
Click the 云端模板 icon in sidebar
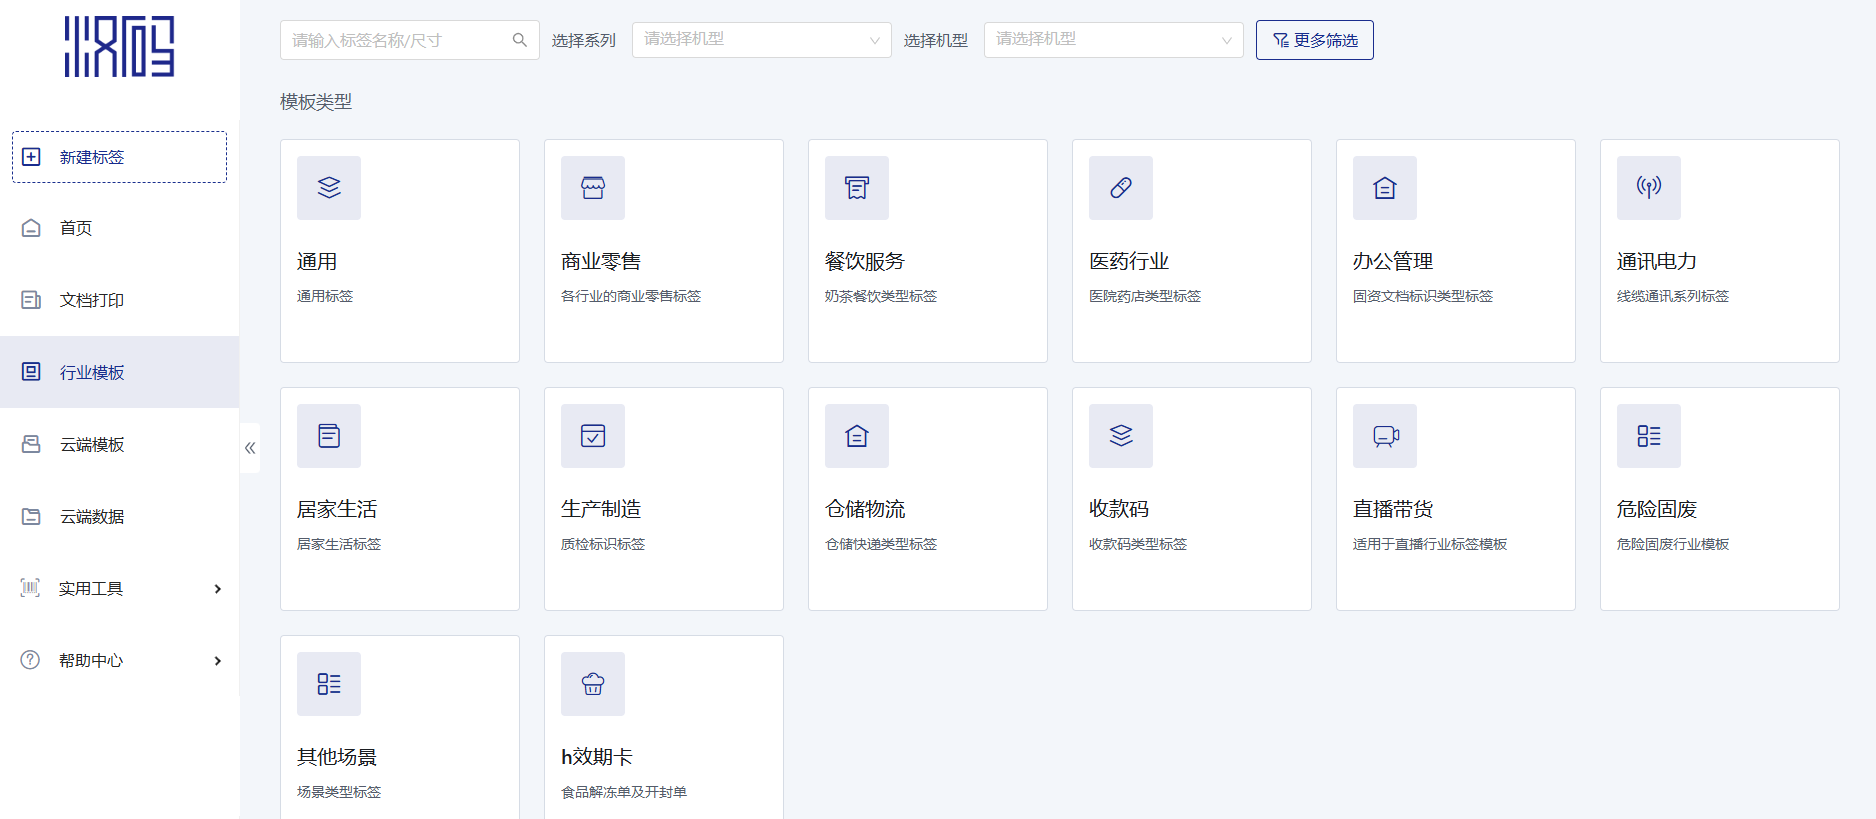(x=31, y=444)
